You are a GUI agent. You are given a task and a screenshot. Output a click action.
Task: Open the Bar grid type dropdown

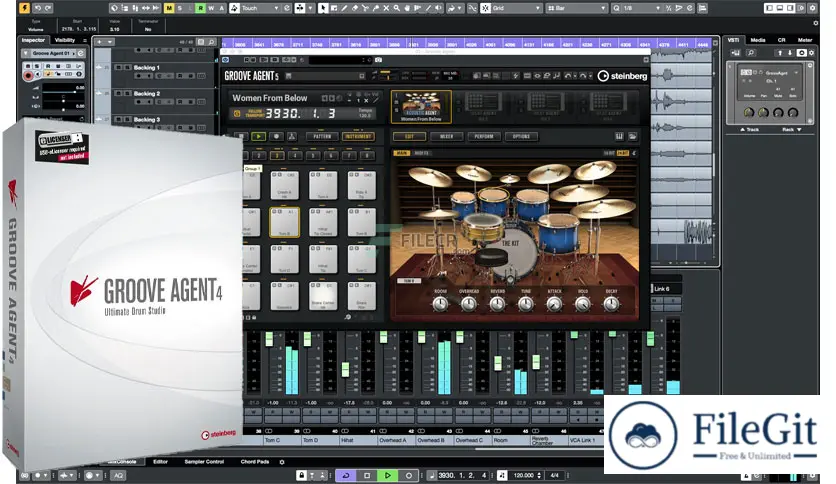pos(576,8)
